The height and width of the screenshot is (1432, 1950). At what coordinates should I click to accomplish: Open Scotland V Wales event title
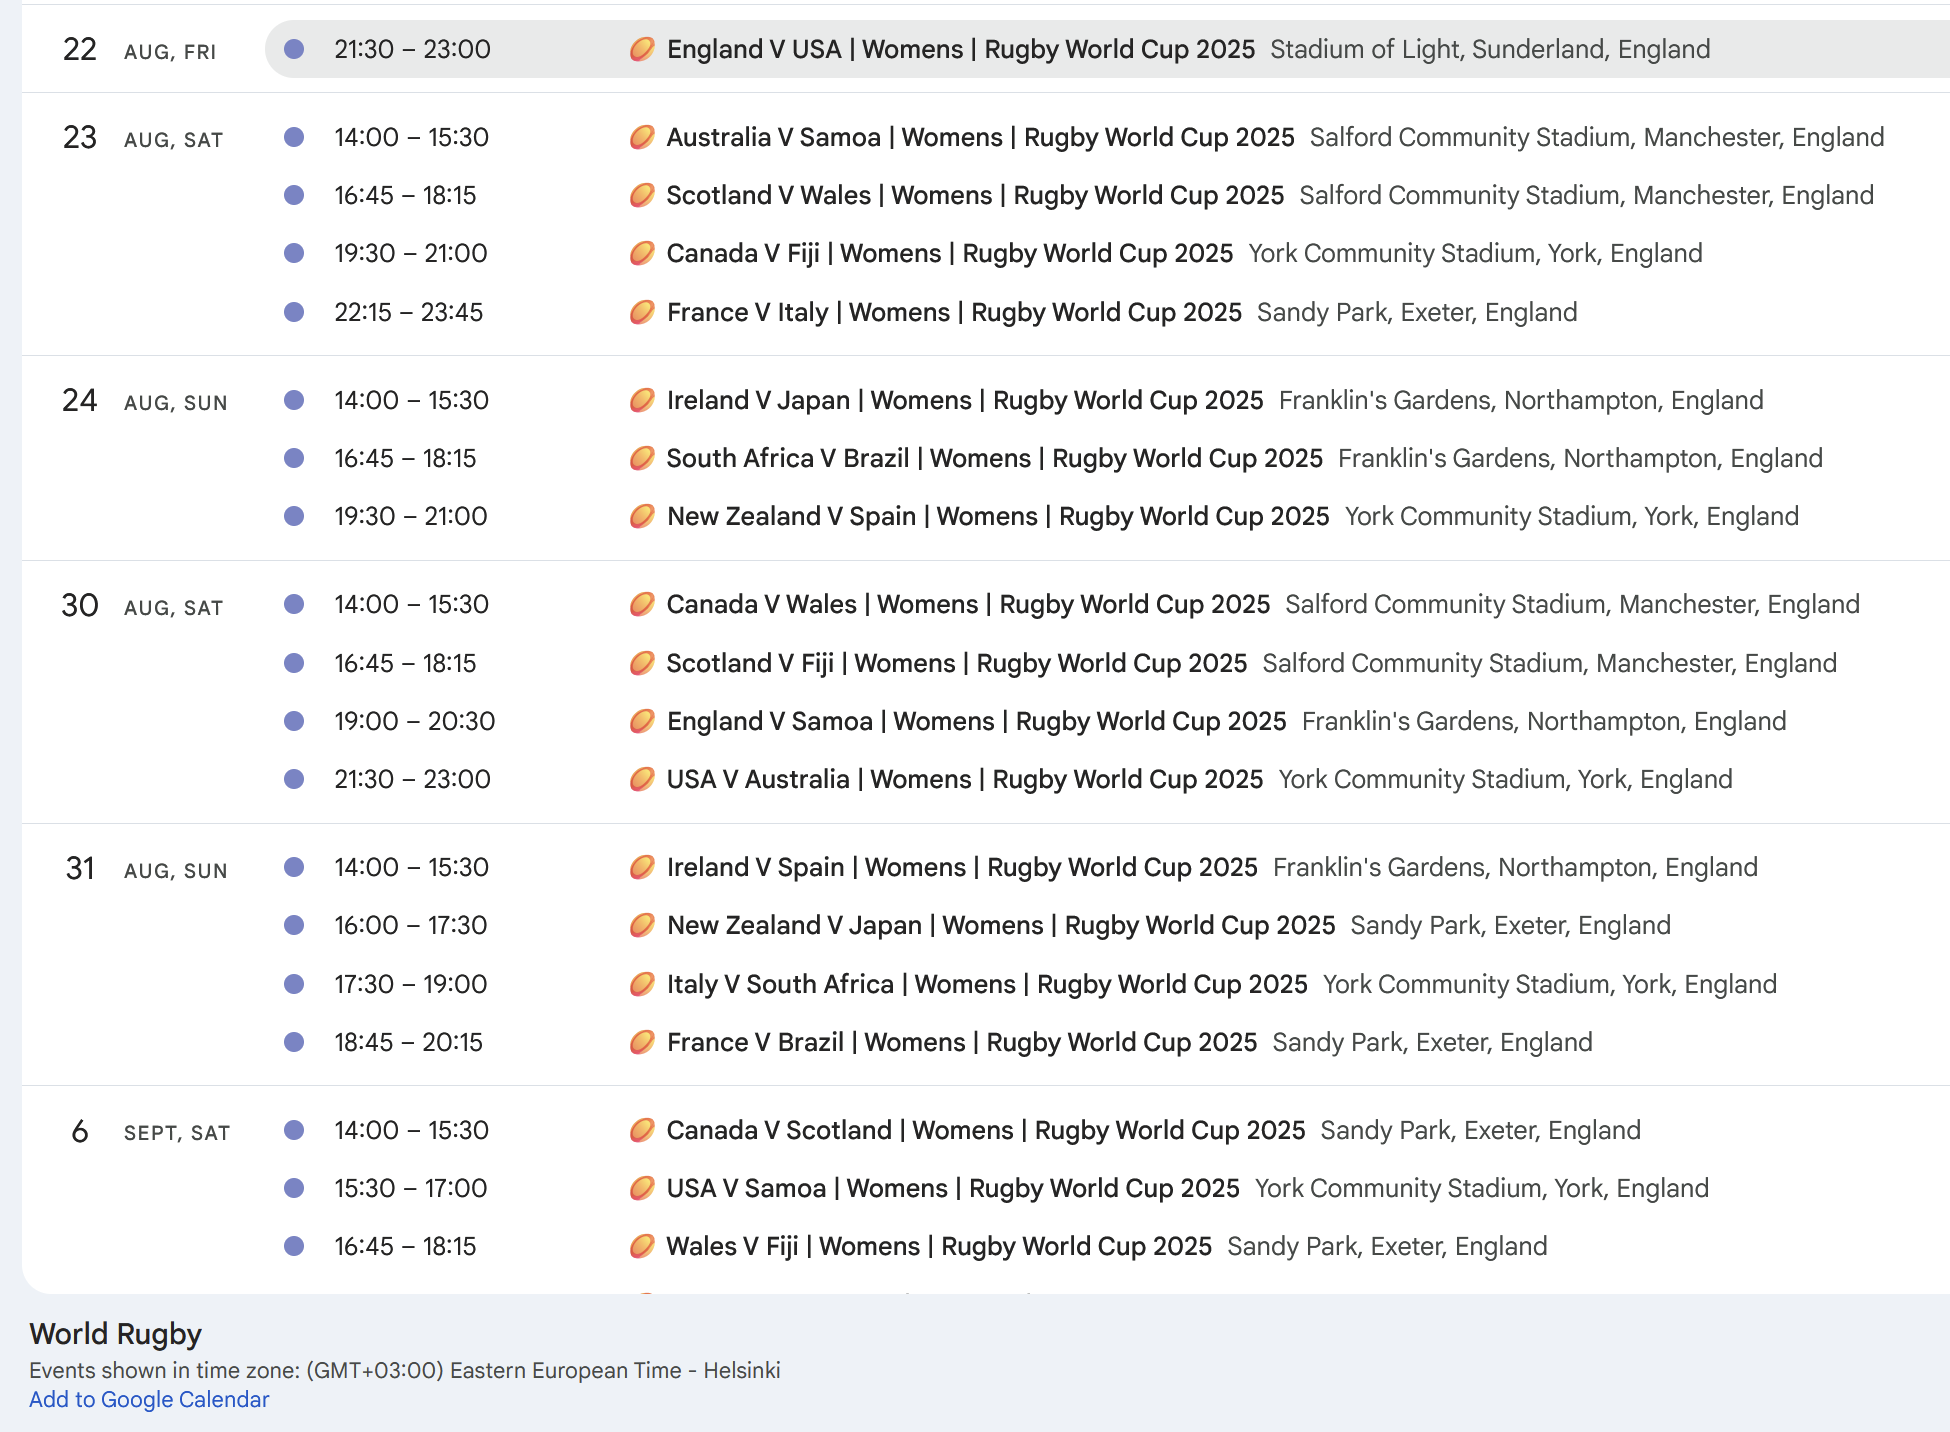[x=976, y=195]
